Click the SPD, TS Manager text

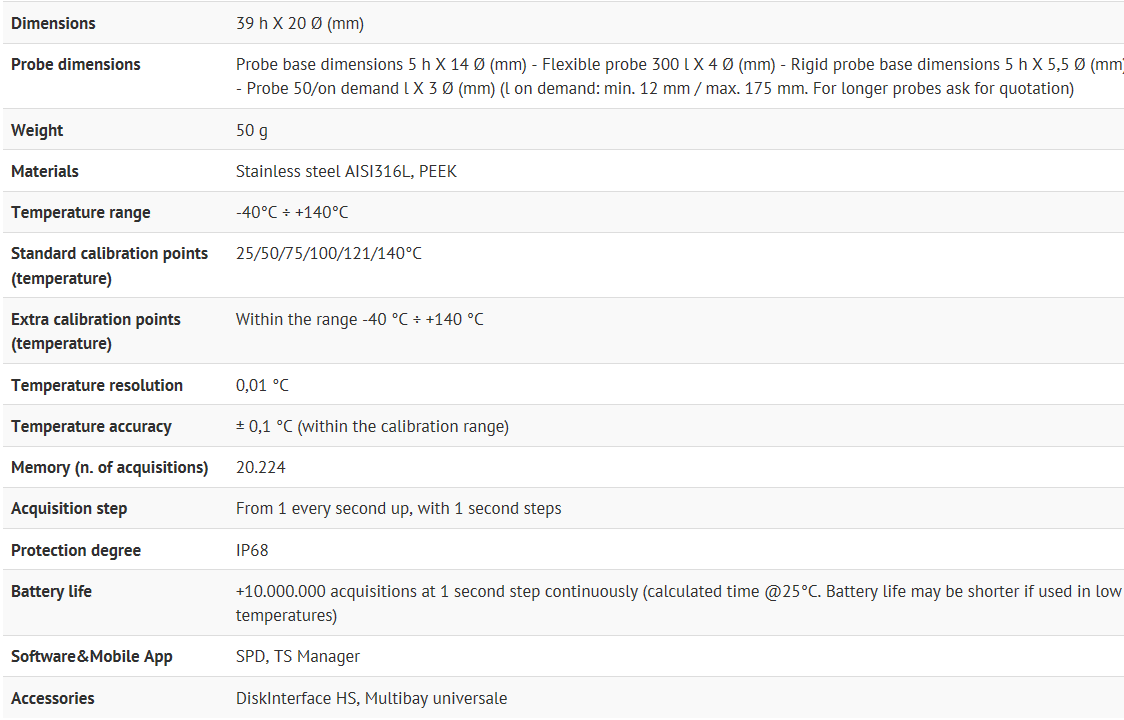click(298, 656)
